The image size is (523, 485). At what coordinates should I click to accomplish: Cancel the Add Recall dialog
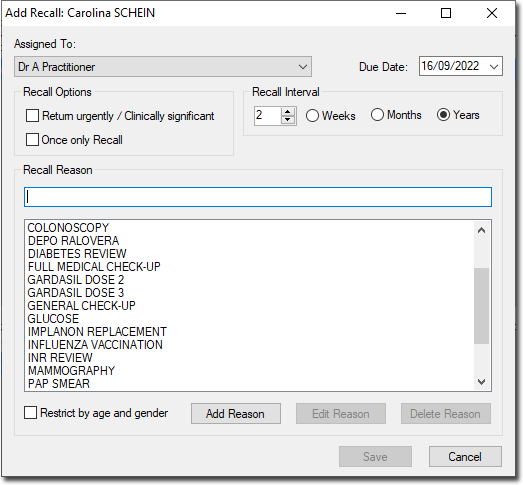coord(465,457)
